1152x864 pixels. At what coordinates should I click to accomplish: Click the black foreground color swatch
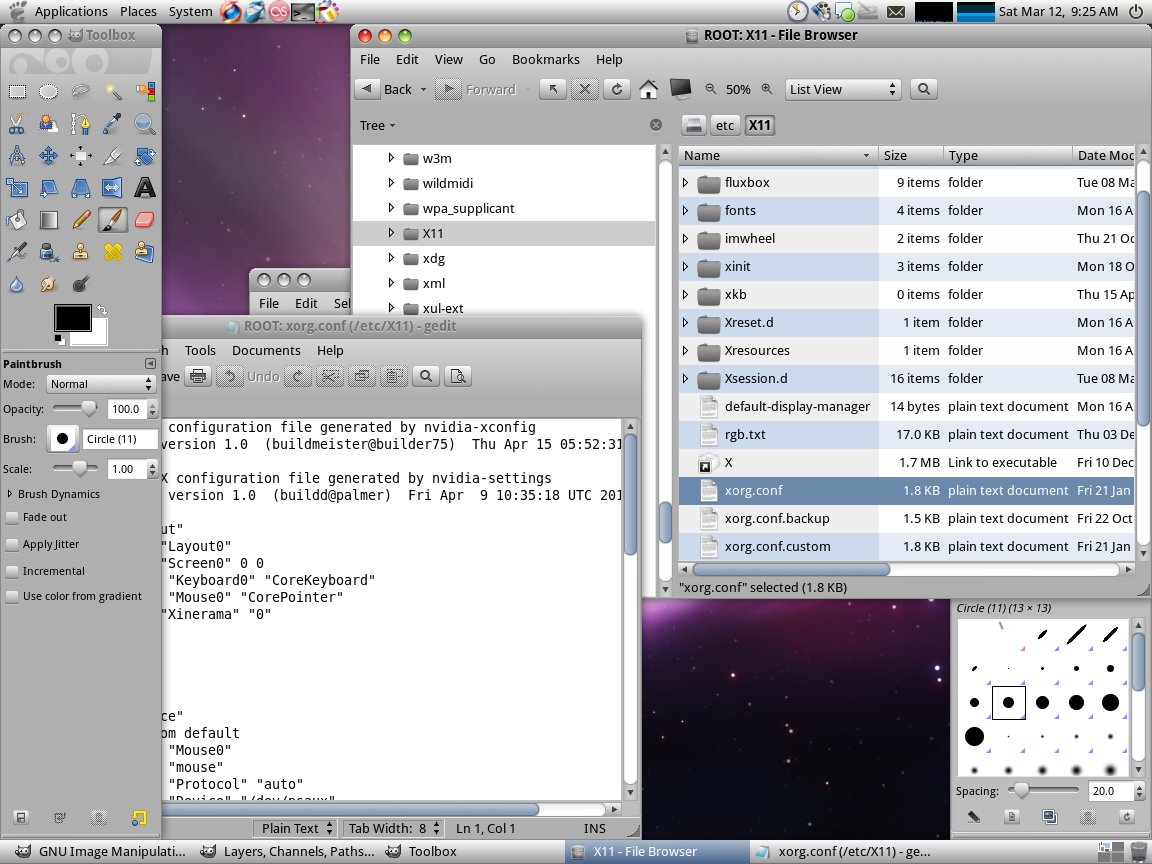click(72, 318)
